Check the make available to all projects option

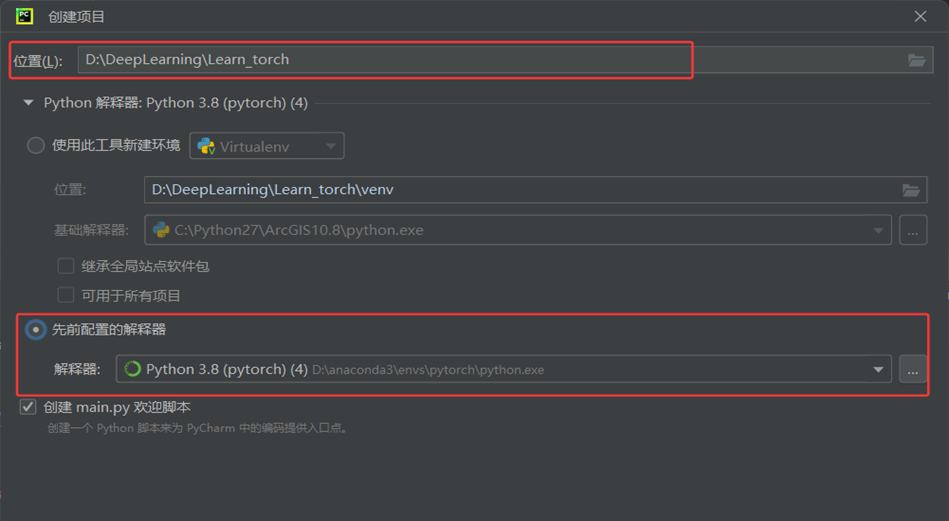[65, 295]
